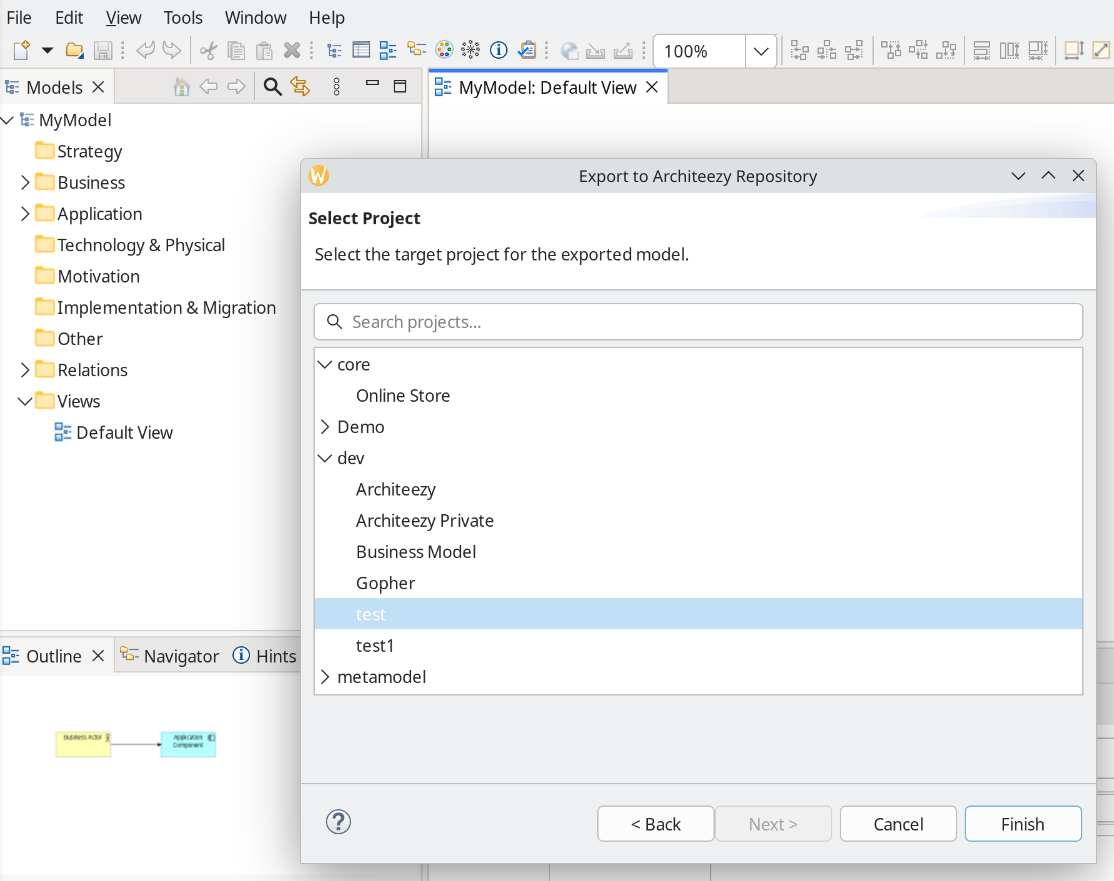Viewport: 1114px width, 881px height.
Task: Toggle Link with Editor arrows in the Models panel
Action: tap(300, 87)
